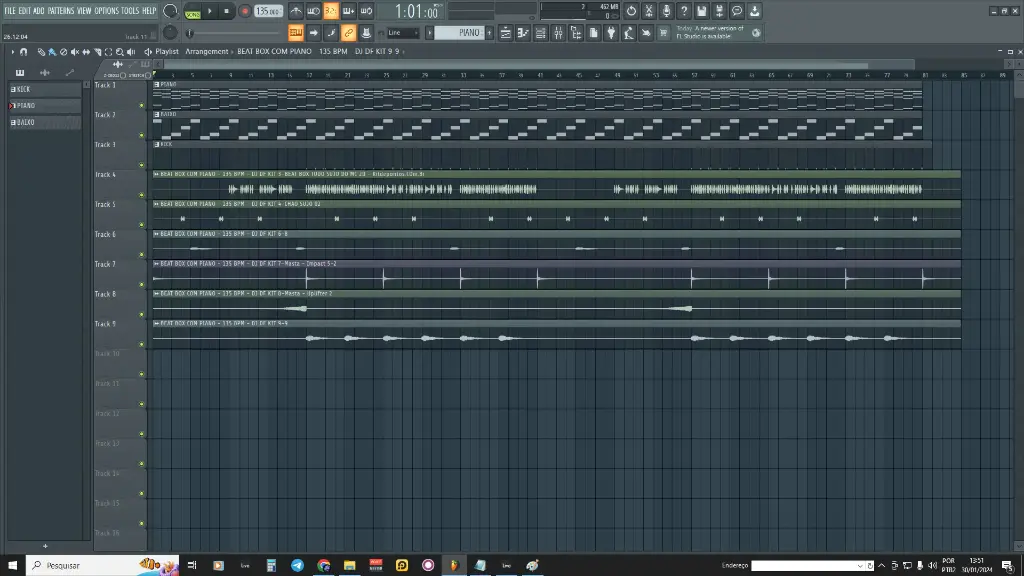Open undo history icon
1024x576 pixels.
[x=631, y=11]
